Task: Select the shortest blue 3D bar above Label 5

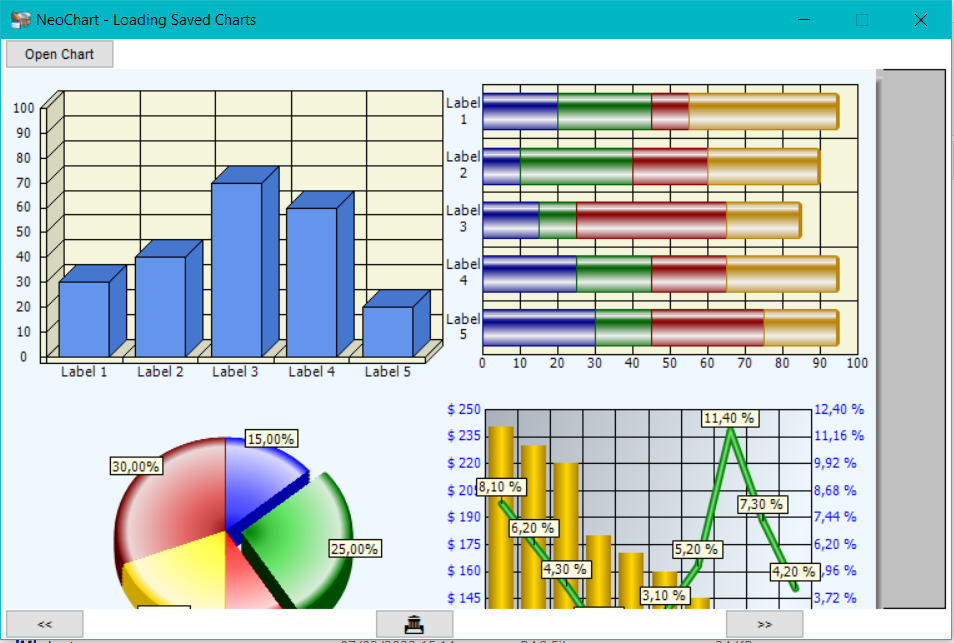Action: [387, 332]
